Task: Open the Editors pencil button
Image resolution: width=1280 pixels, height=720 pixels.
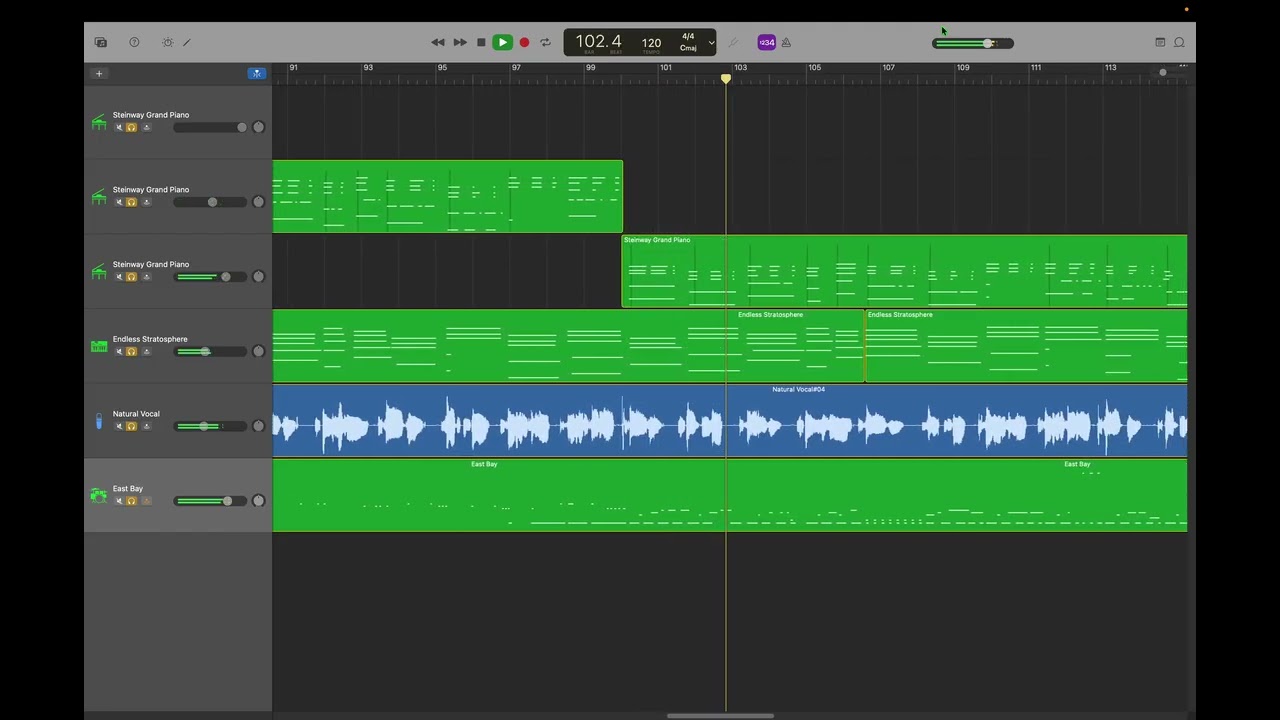Action: pos(186,42)
